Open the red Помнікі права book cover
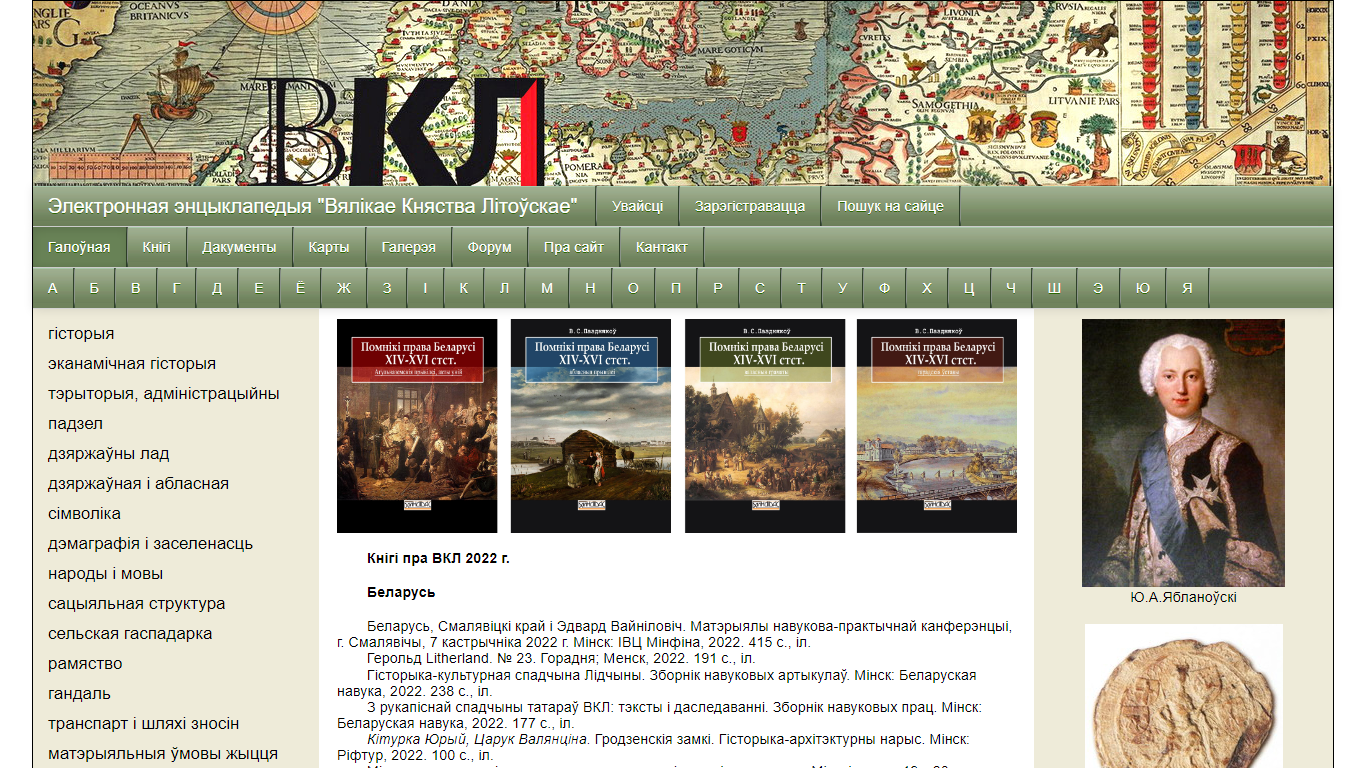The image size is (1366, 768). click(x=417, y=426)
